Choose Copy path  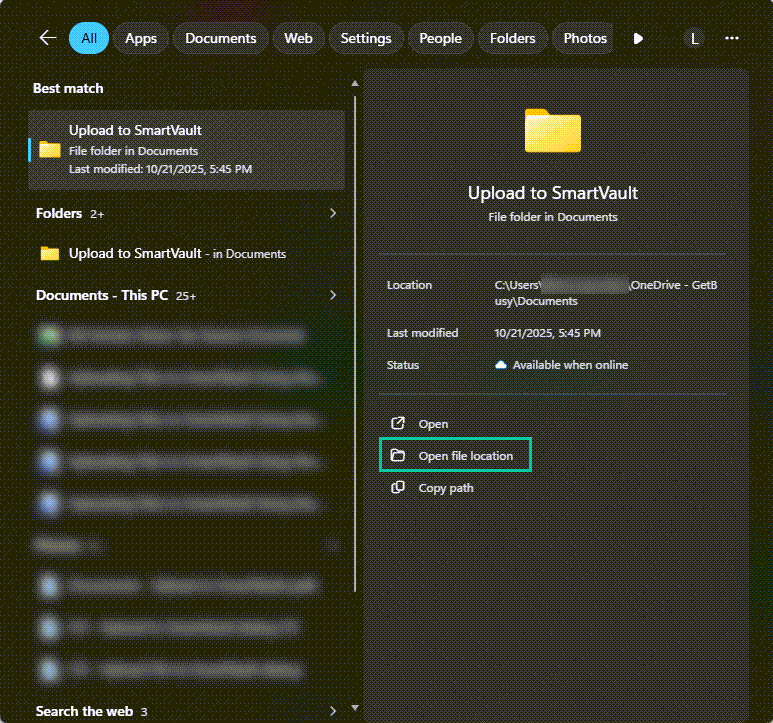click(446, 488)
